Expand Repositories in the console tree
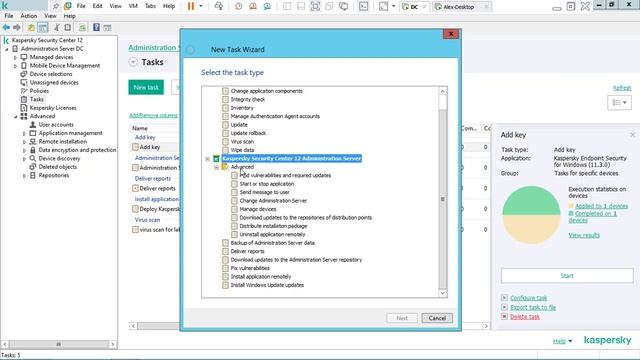 [24, 176]
